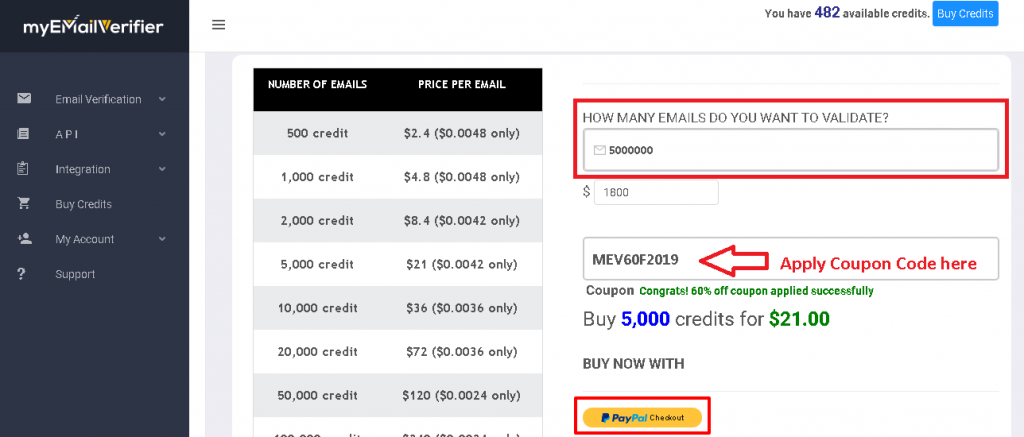Click the coupon code field MEV60F2019
Screen dimensions: 1024x437
pyautogui.click(x=790, y=259)
